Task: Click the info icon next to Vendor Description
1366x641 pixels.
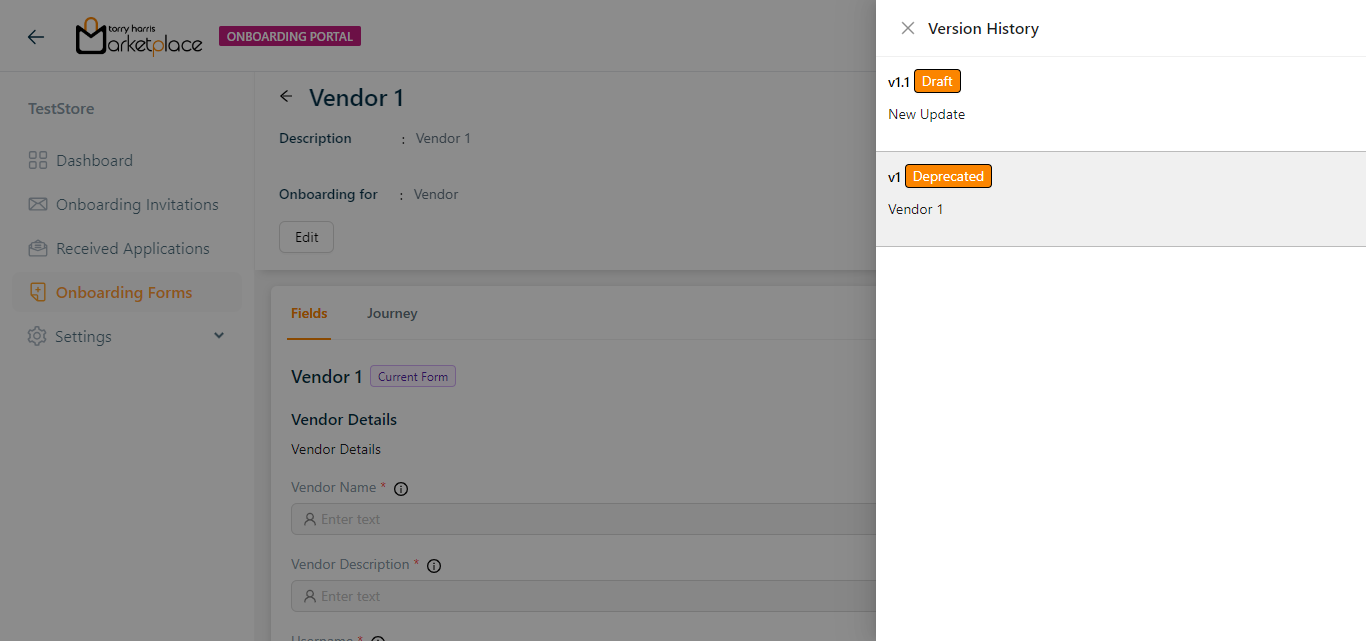Action: 434,566
